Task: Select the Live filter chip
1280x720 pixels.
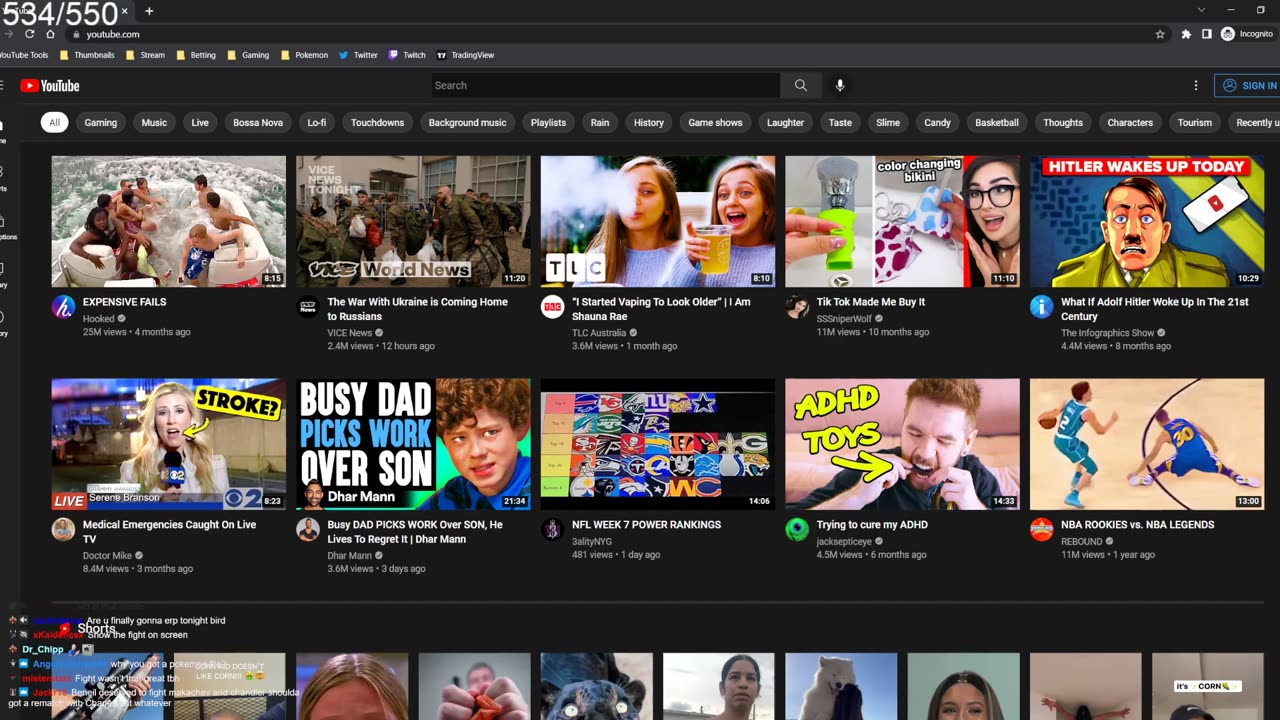Action: coord(200,122)
